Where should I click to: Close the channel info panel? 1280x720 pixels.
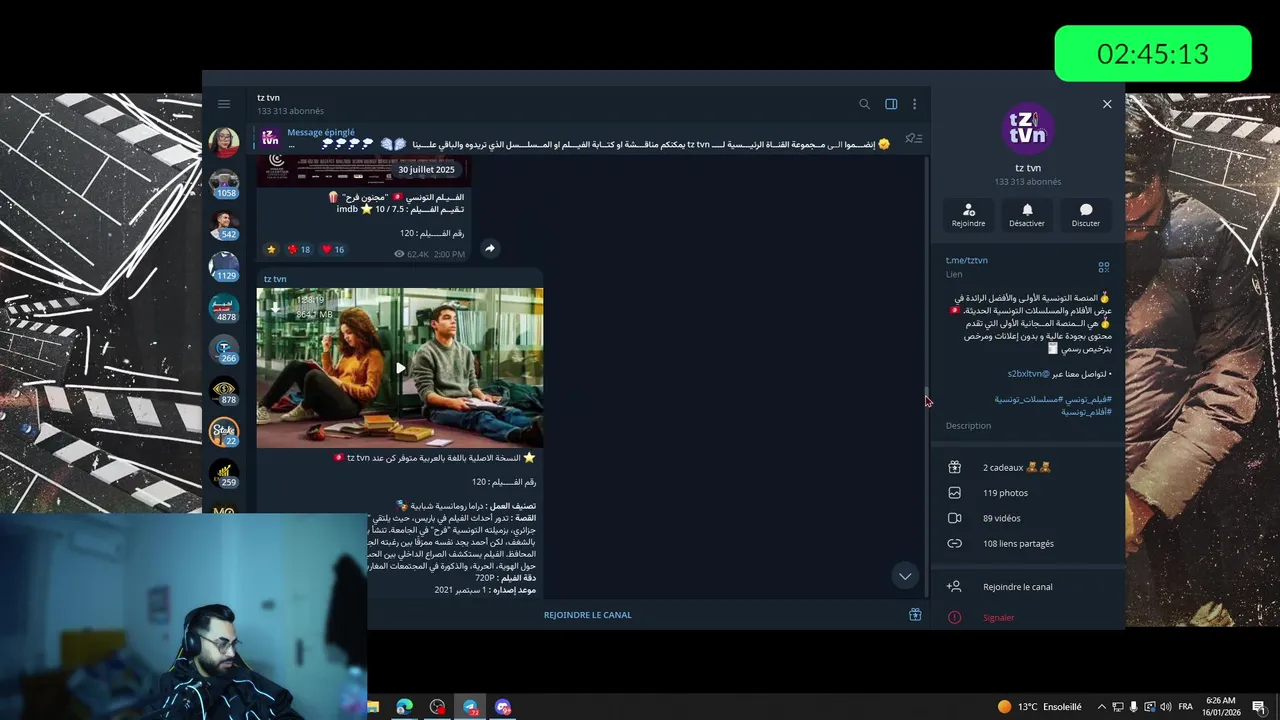coord(1107,104)
